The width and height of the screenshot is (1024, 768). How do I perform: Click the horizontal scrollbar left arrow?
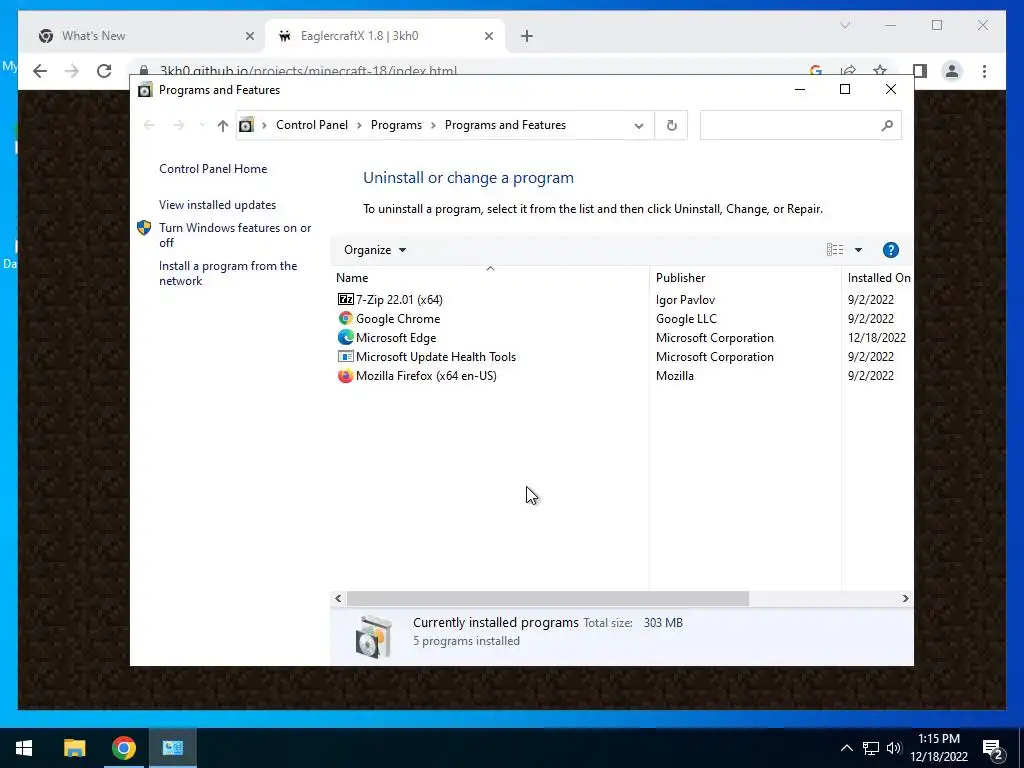click(338, 598)
